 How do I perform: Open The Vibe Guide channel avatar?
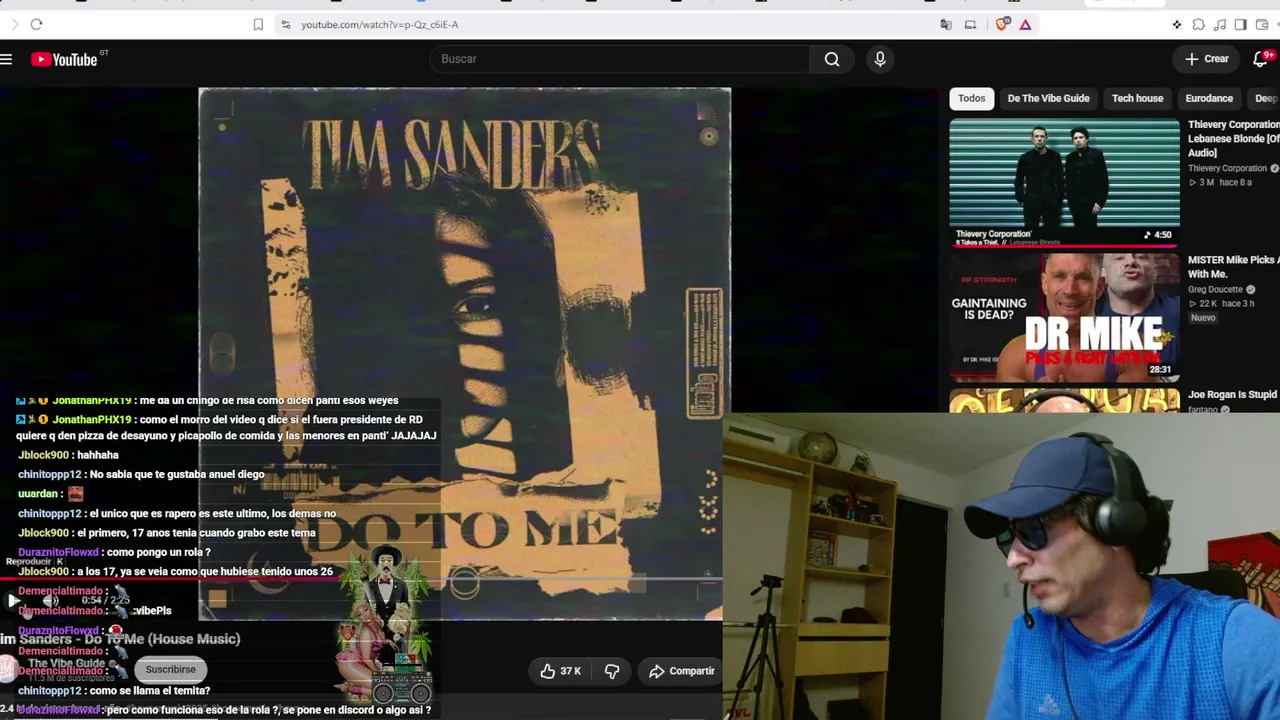pyautogui.click(x=10, y=670)
